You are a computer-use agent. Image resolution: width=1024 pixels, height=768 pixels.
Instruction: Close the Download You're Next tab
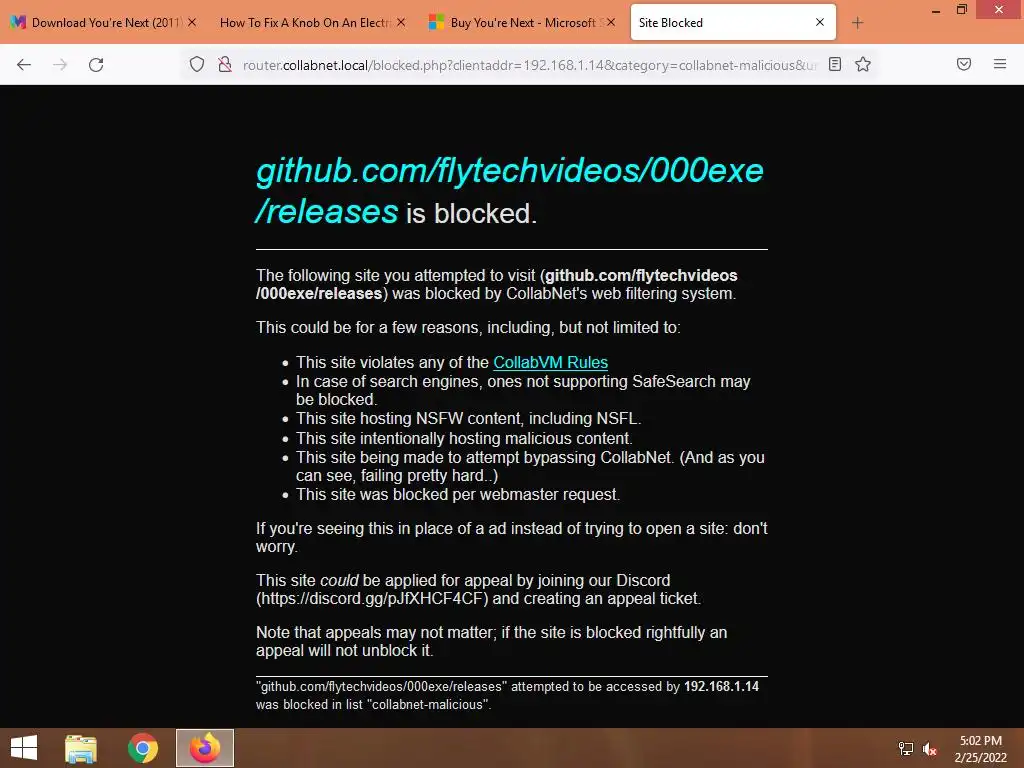(192, 22)
